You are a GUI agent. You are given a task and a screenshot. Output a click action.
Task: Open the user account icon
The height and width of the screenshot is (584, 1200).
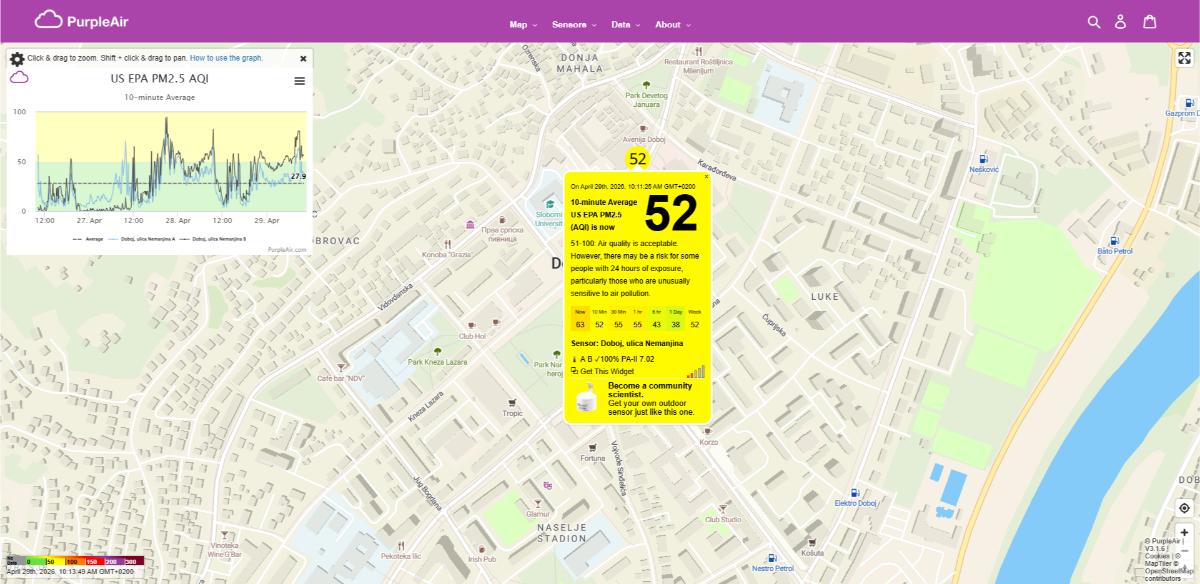[x=1121, y=22]
